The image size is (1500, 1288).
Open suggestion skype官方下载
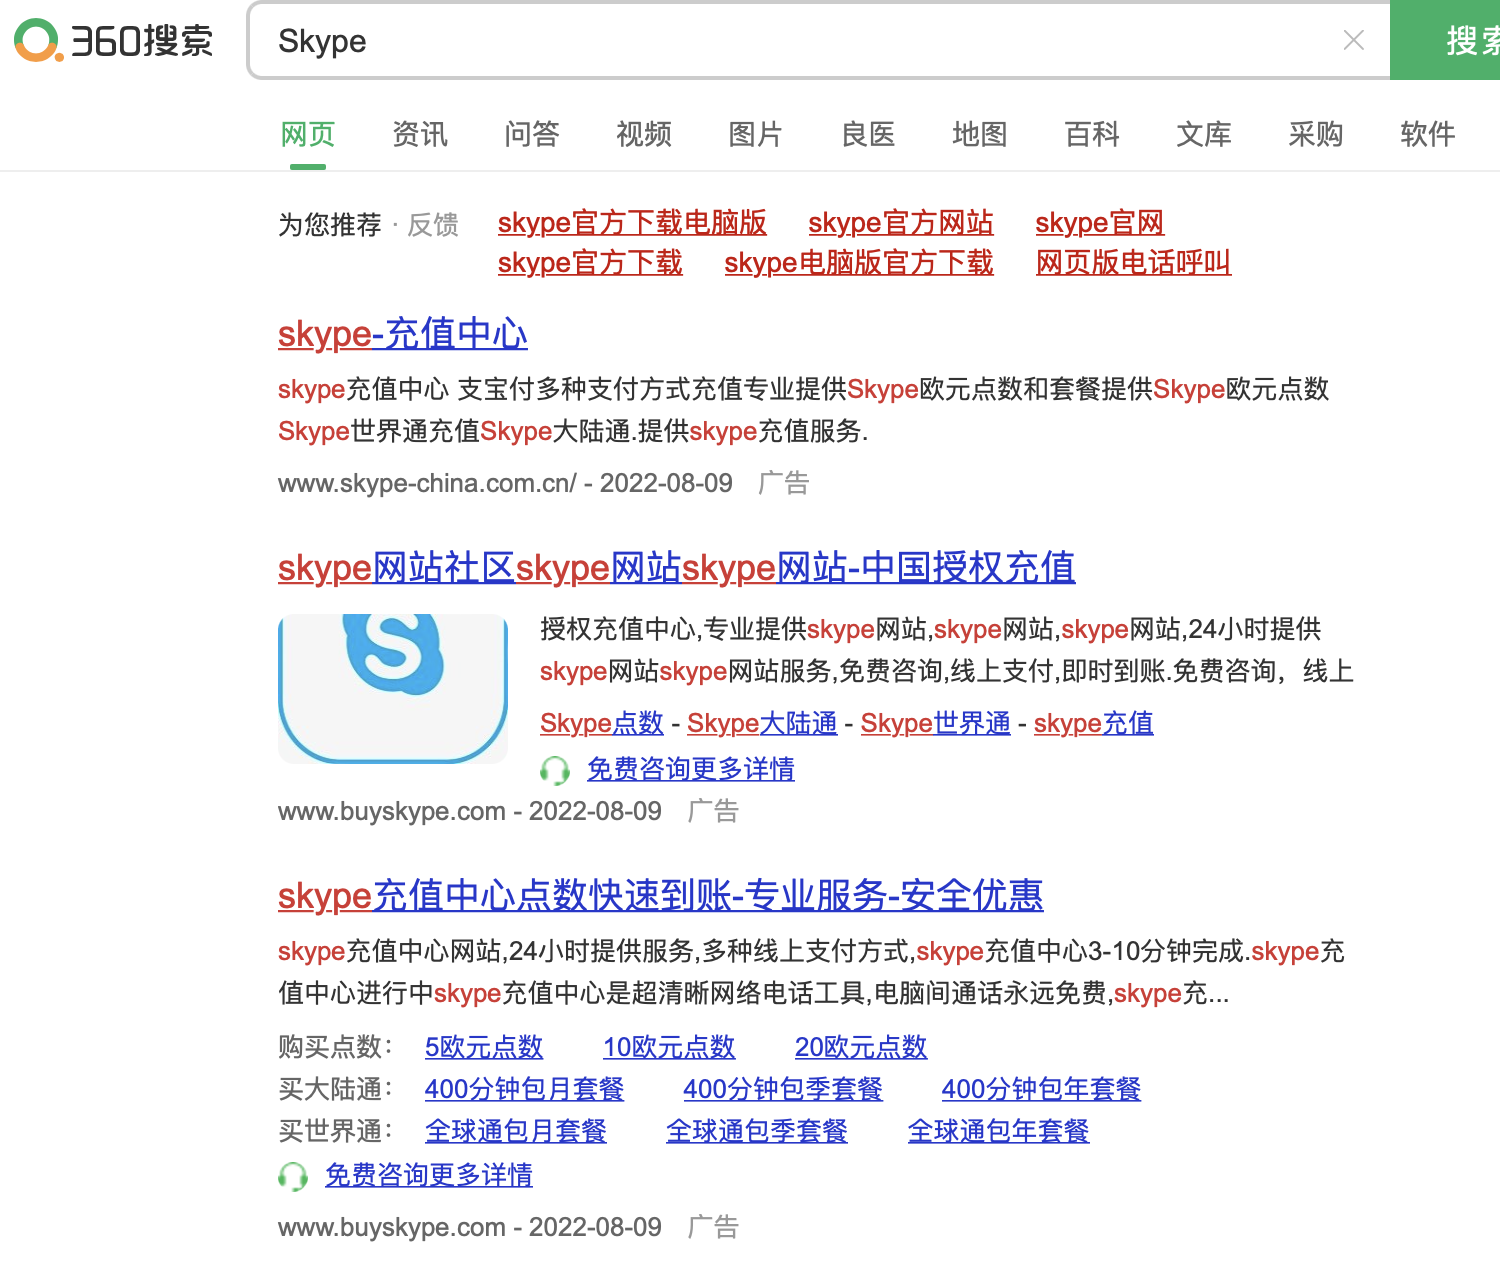[x=590, y=263]
